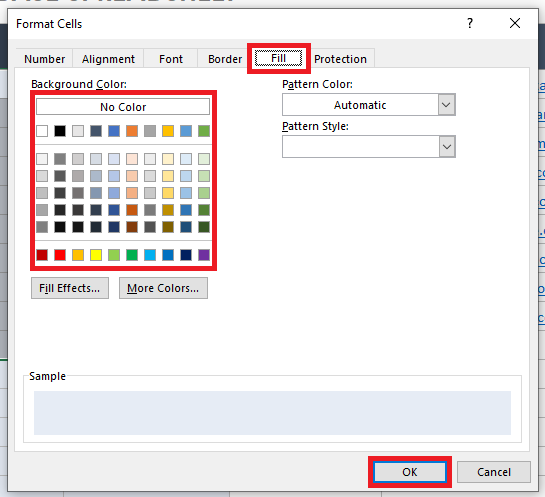Close the Format Cells dialog
545x497 pixels.
click(x=515, y=23)
